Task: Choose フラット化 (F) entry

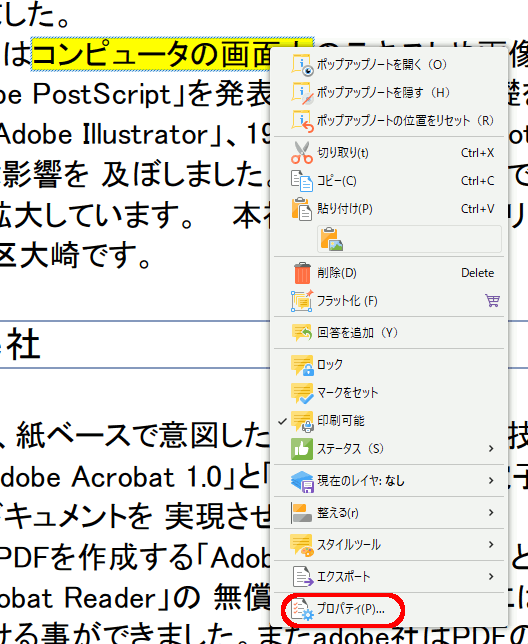Action: coord(388,301)
